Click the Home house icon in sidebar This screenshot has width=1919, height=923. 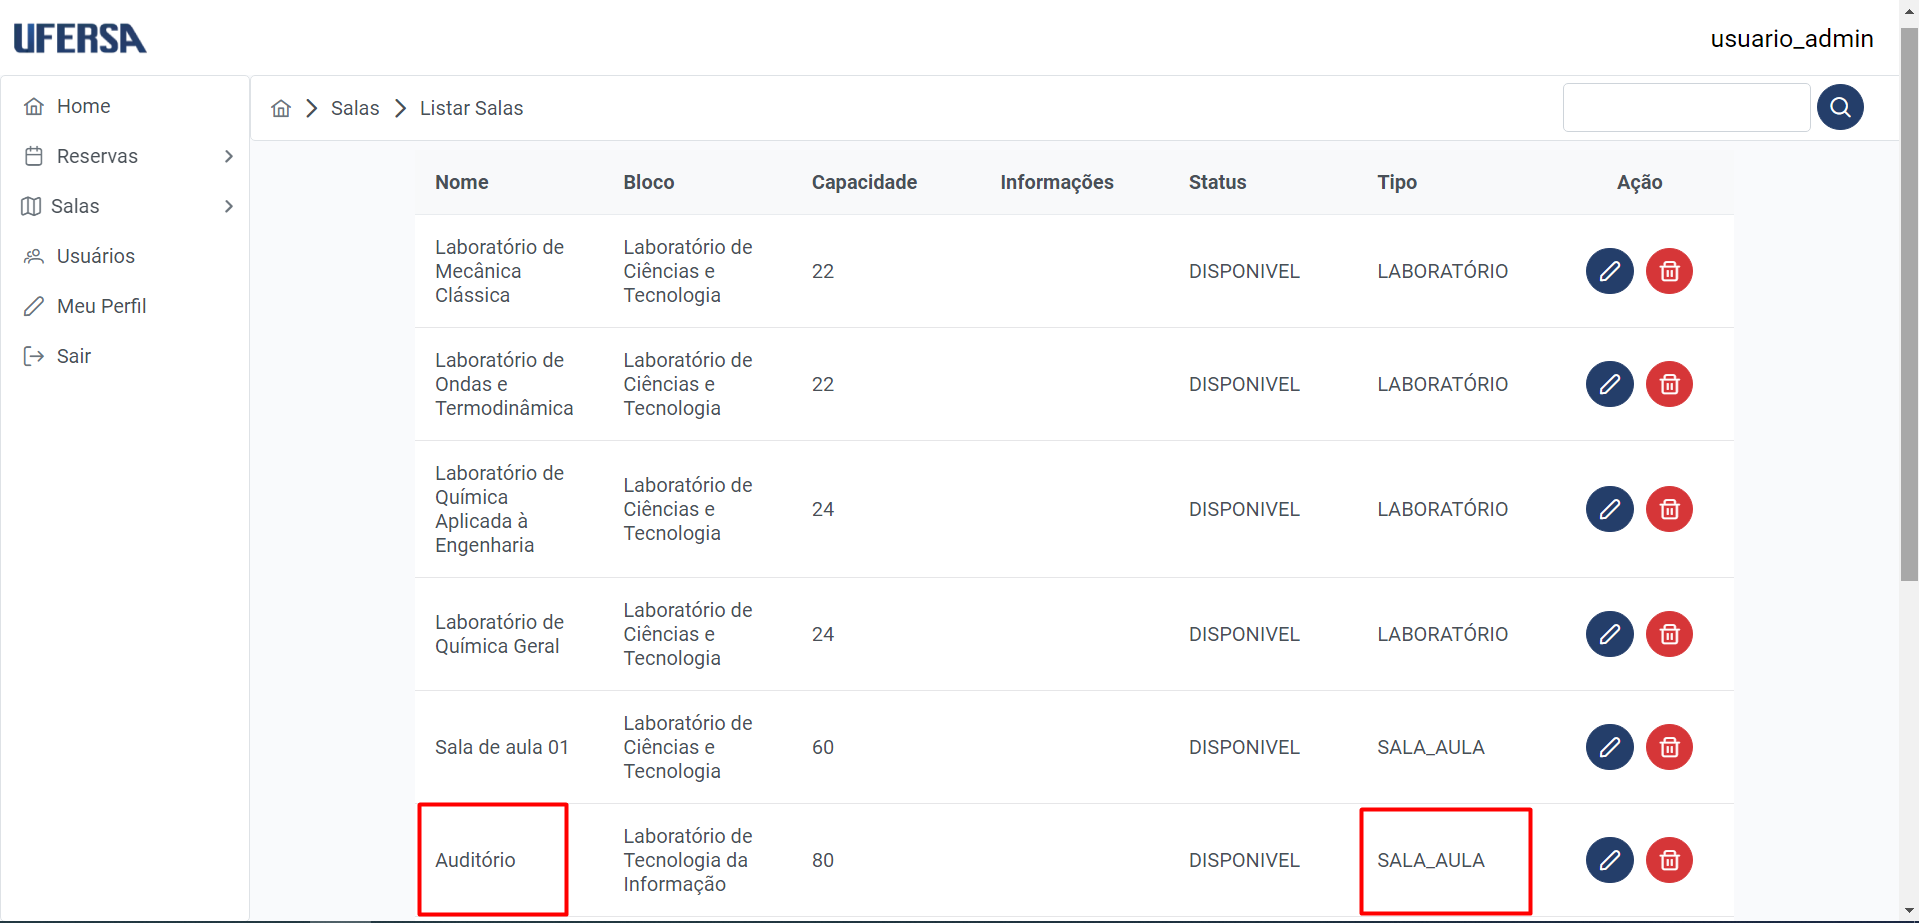pyautogui.click(x=34, y=106)
